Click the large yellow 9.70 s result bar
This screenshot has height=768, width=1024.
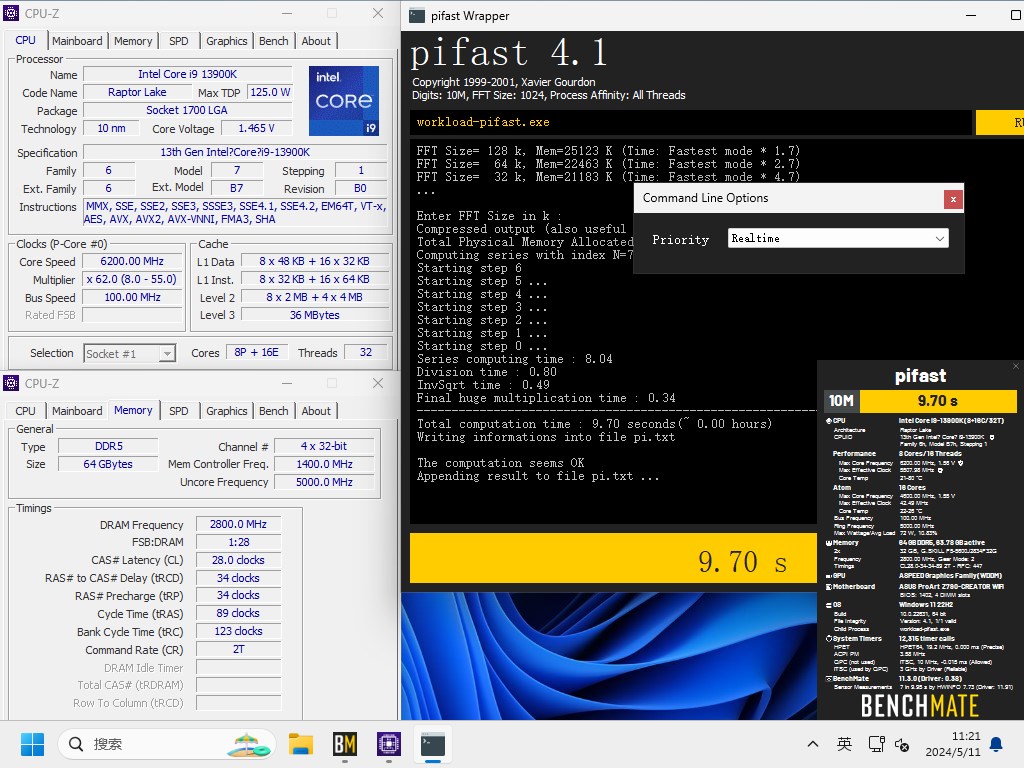point(613,558)
